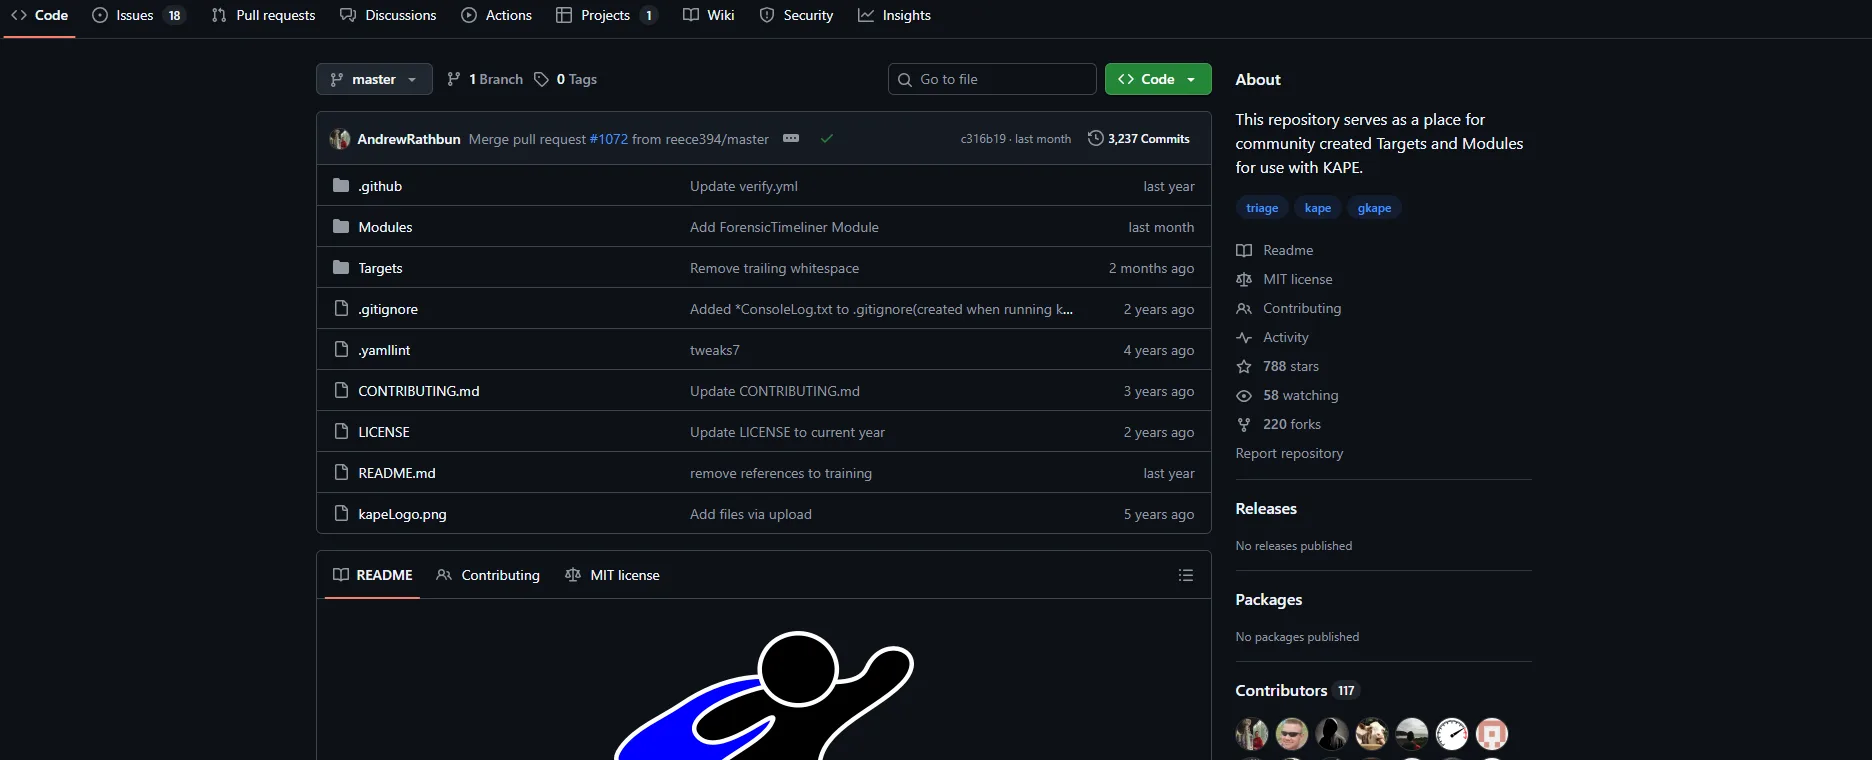Click the green commit status checkmark
This screenshot has height=760, width=1872.
827,139
